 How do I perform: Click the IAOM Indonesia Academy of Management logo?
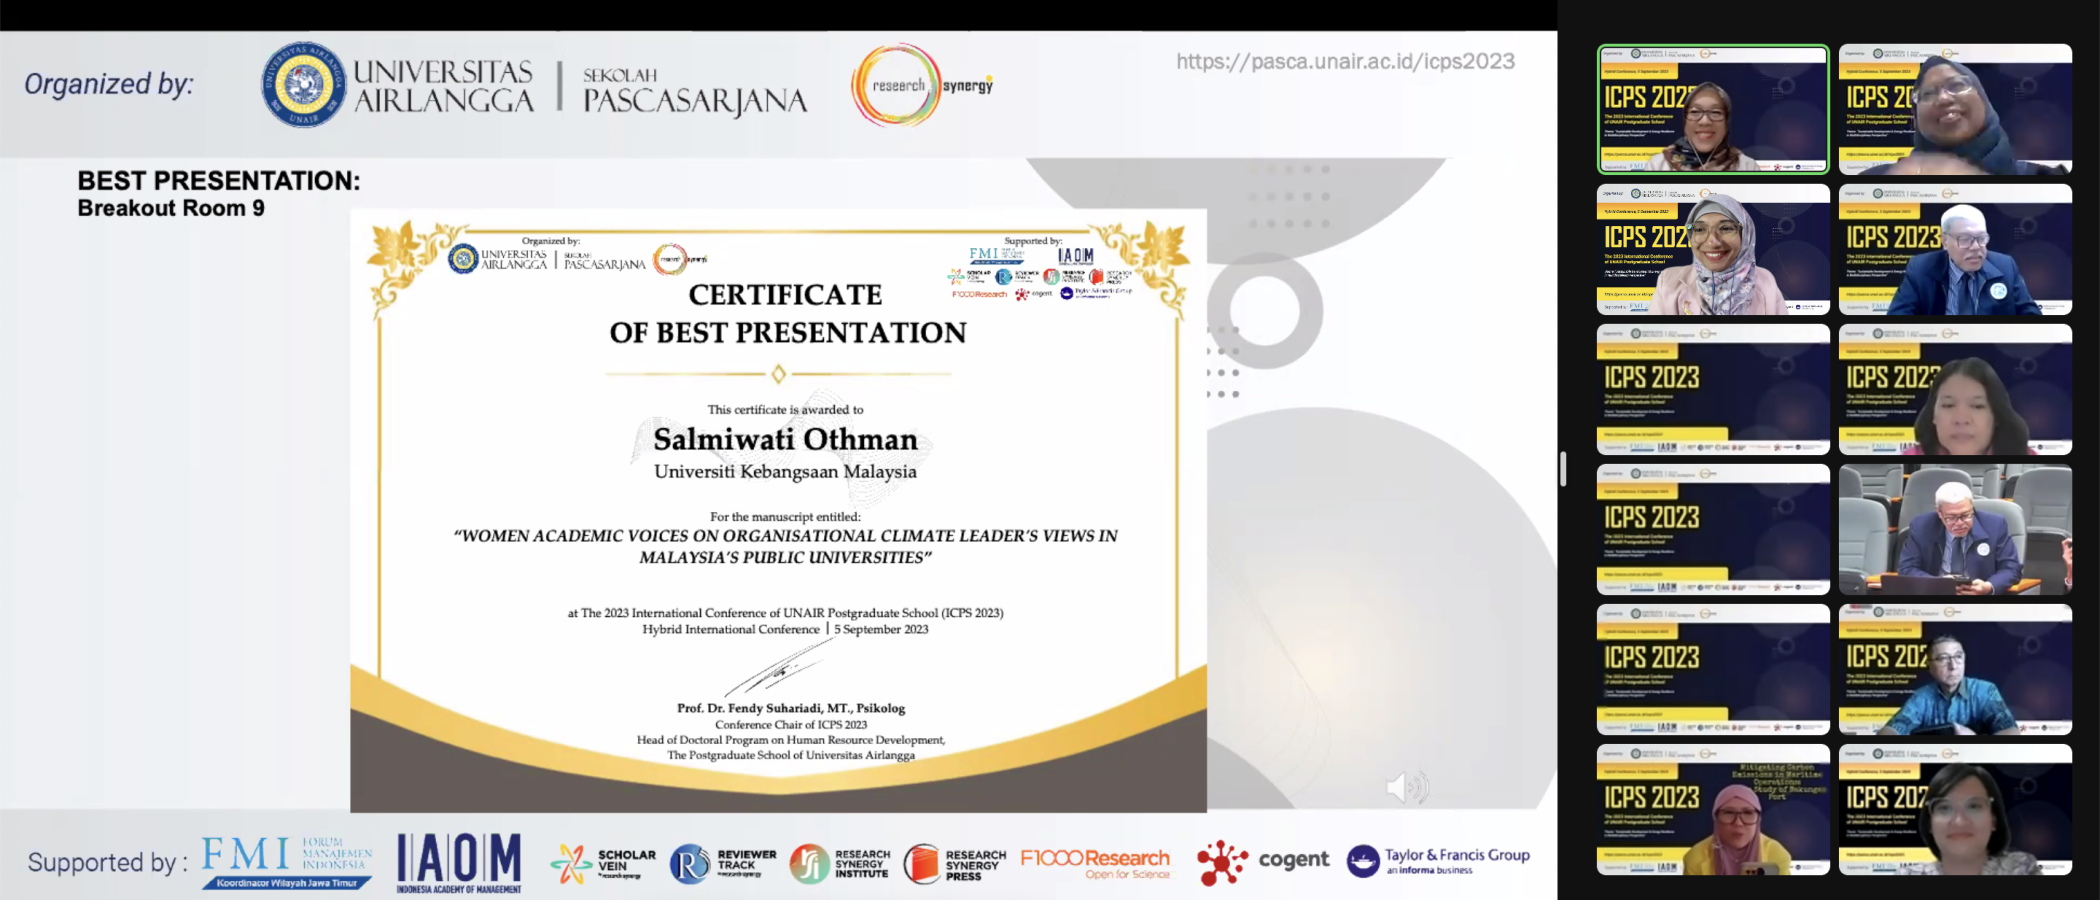click(x=459, y=863)
